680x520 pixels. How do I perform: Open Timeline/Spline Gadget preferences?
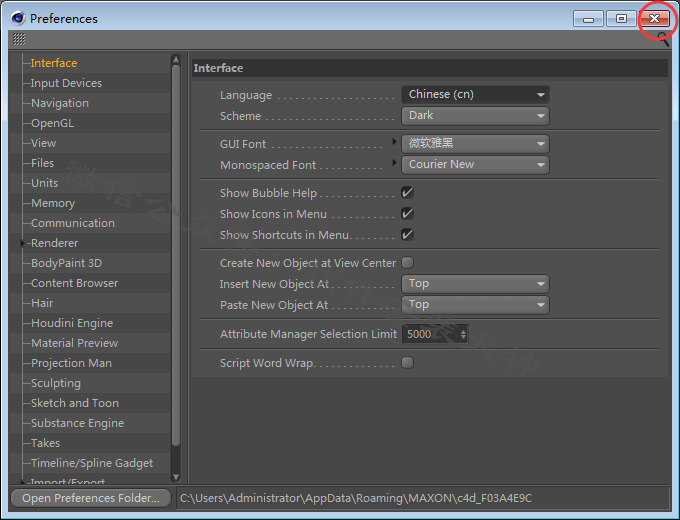click(92, 463)
